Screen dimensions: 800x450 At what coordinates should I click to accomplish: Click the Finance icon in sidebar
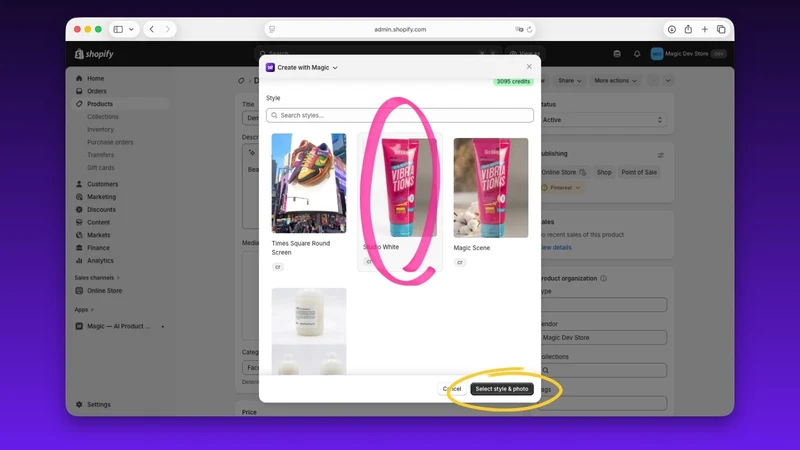(79, 248)
